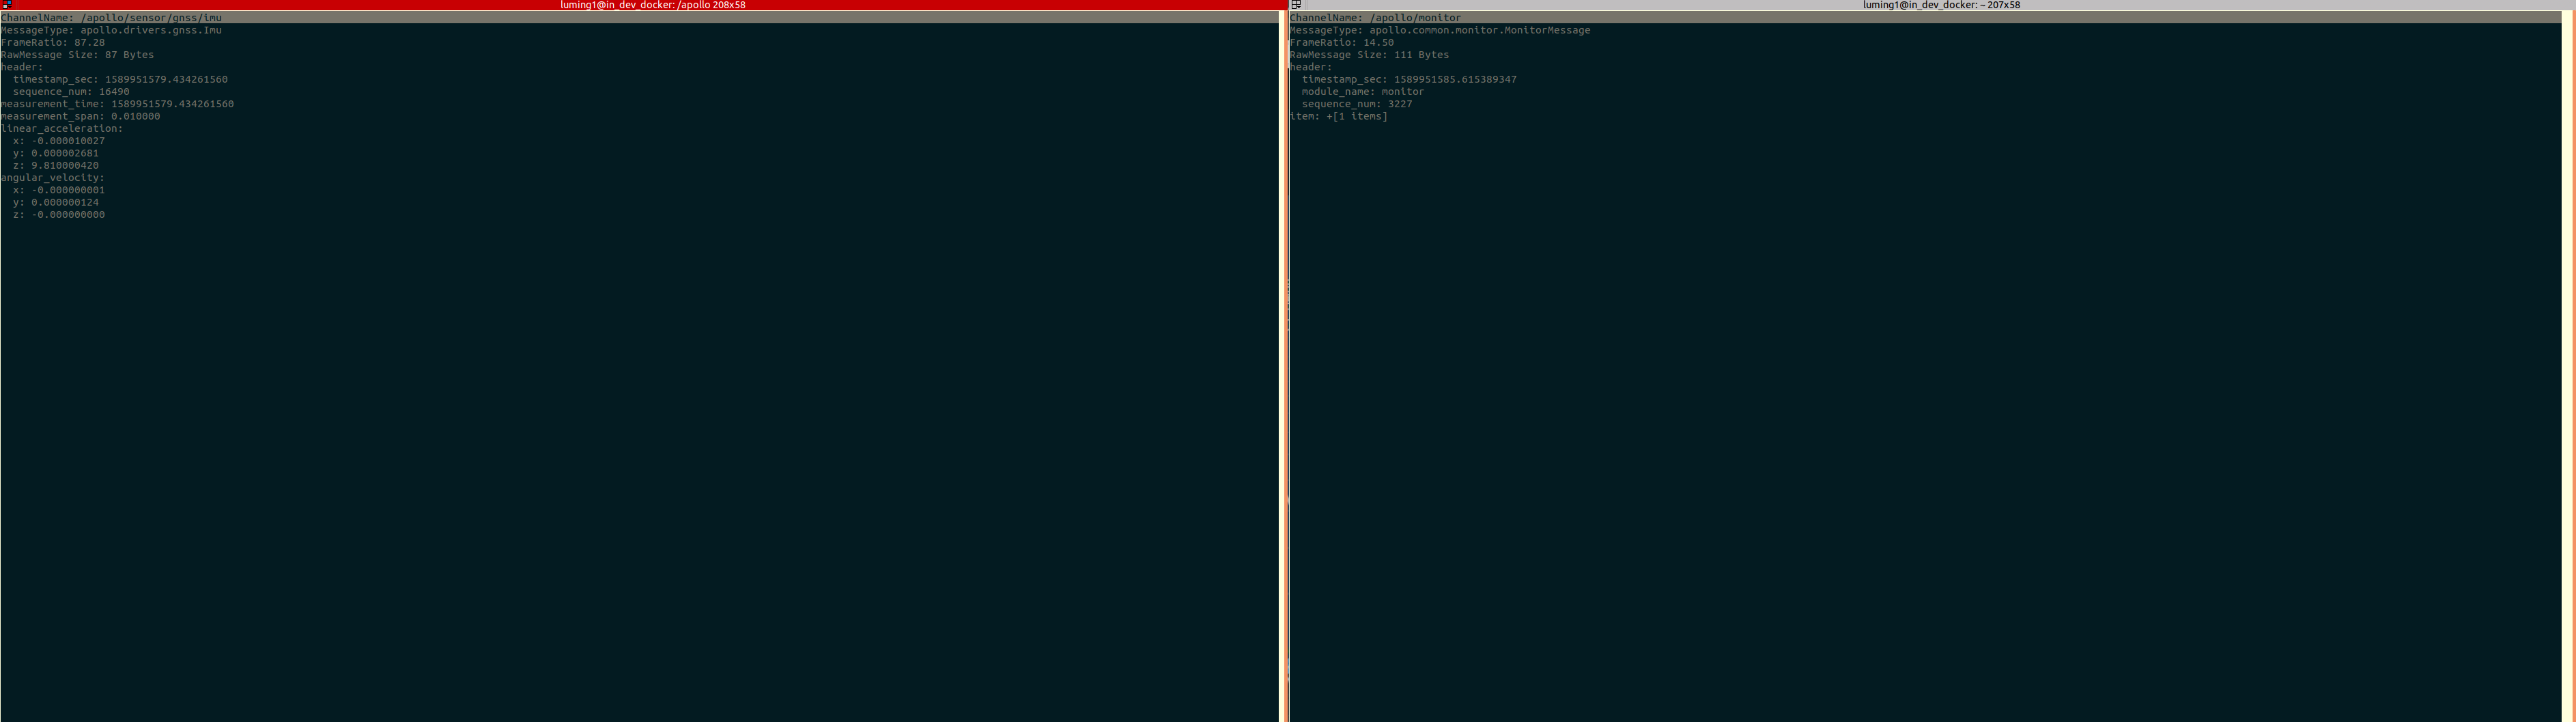Click the sequence_num 16490 line
Image resolution: width=2576 pixels, height=722 pixels.
pyautogui.click(x=71, y=92)
